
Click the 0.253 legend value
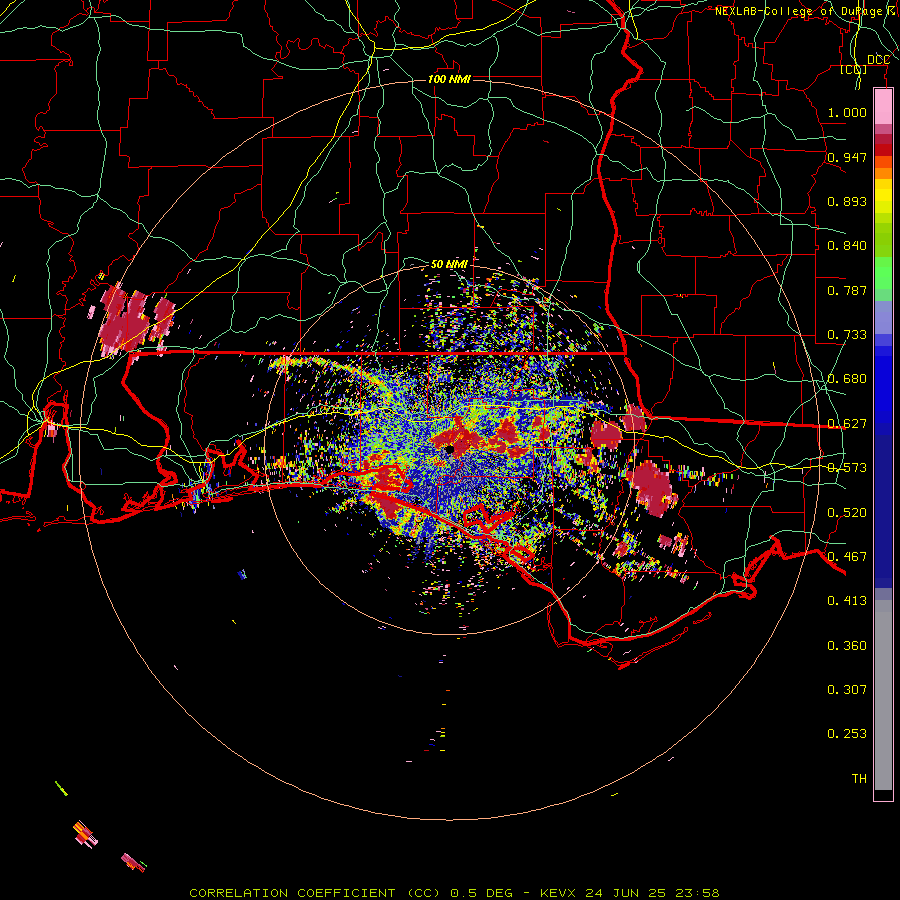[x=847, y=734]
